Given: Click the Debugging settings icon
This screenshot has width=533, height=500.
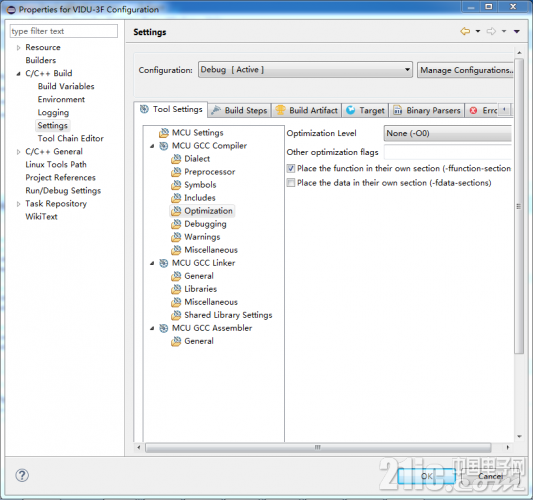Looking at the screenshot, I should tap(176, 224).
